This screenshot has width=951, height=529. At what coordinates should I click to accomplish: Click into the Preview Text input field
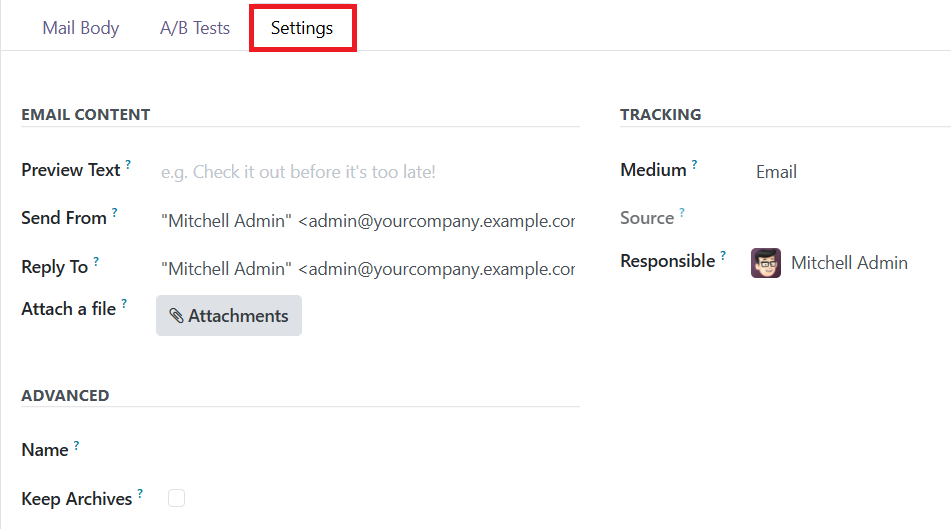tap(368, 172)
